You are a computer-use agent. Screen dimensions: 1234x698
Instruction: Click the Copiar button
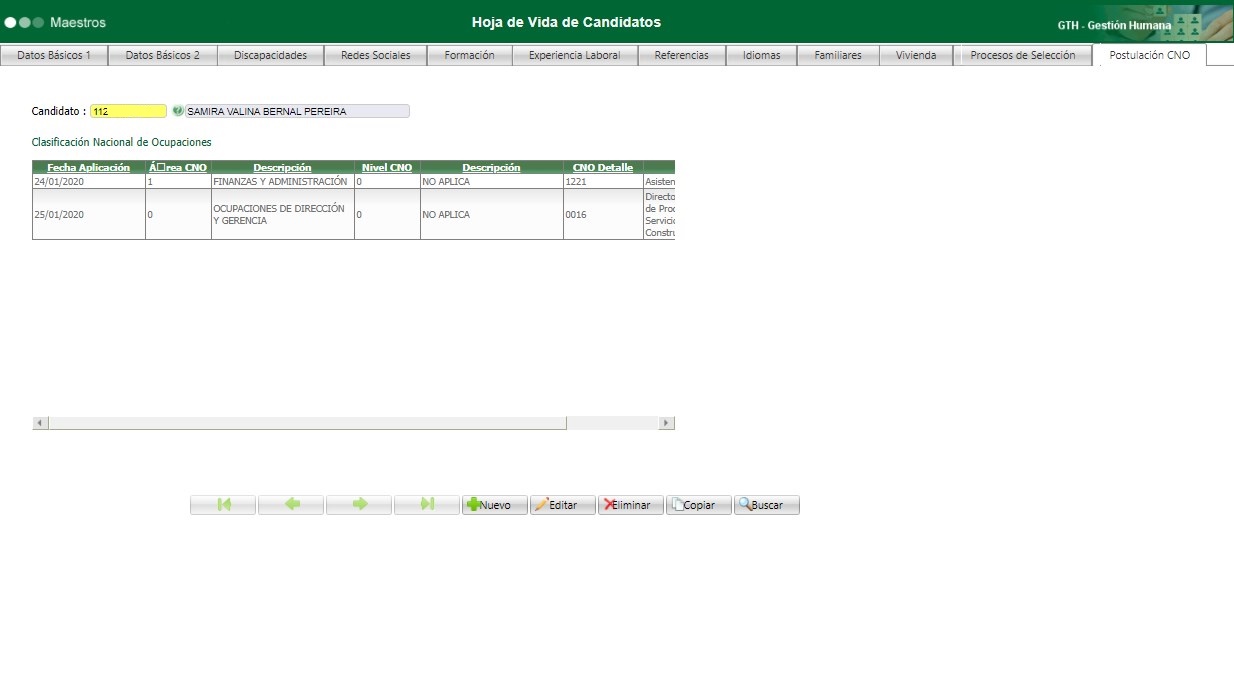[x=699, y=505]
